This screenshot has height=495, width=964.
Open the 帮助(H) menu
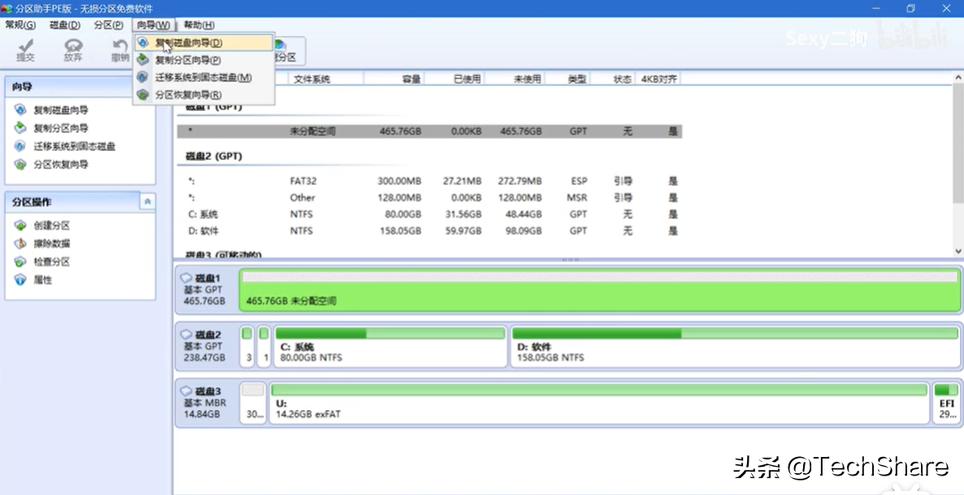199,25
